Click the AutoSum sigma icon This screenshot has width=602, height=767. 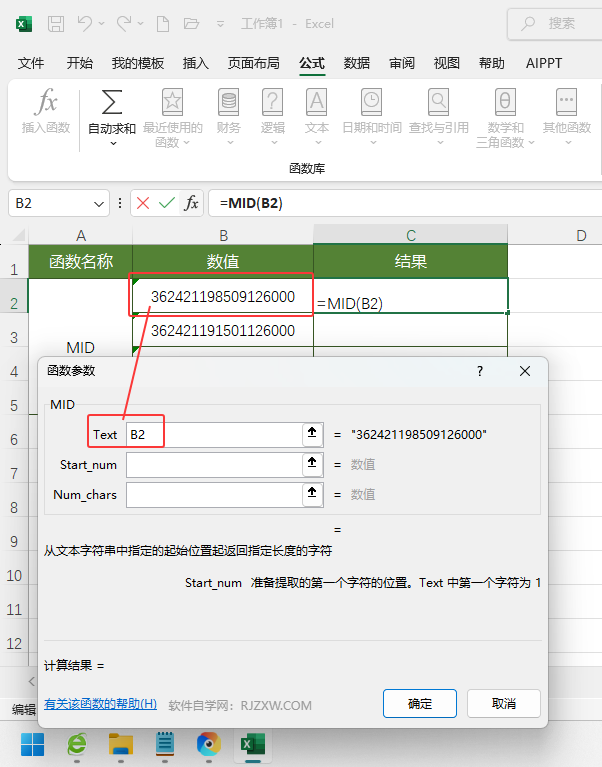111,102
